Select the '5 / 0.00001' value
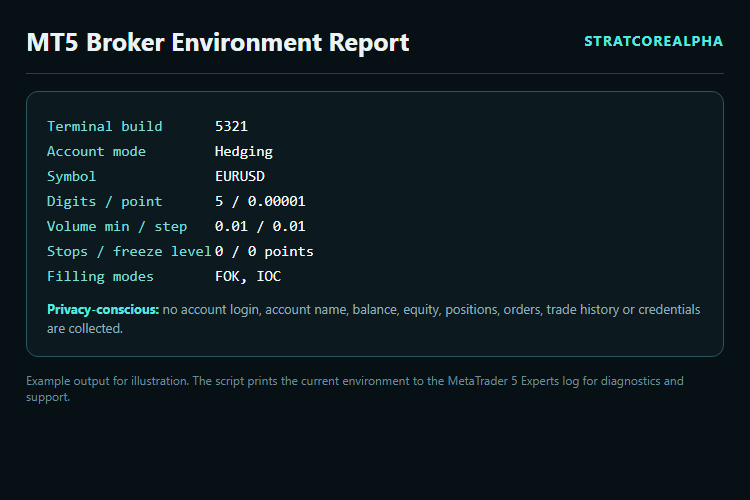 tap(260, 201)
